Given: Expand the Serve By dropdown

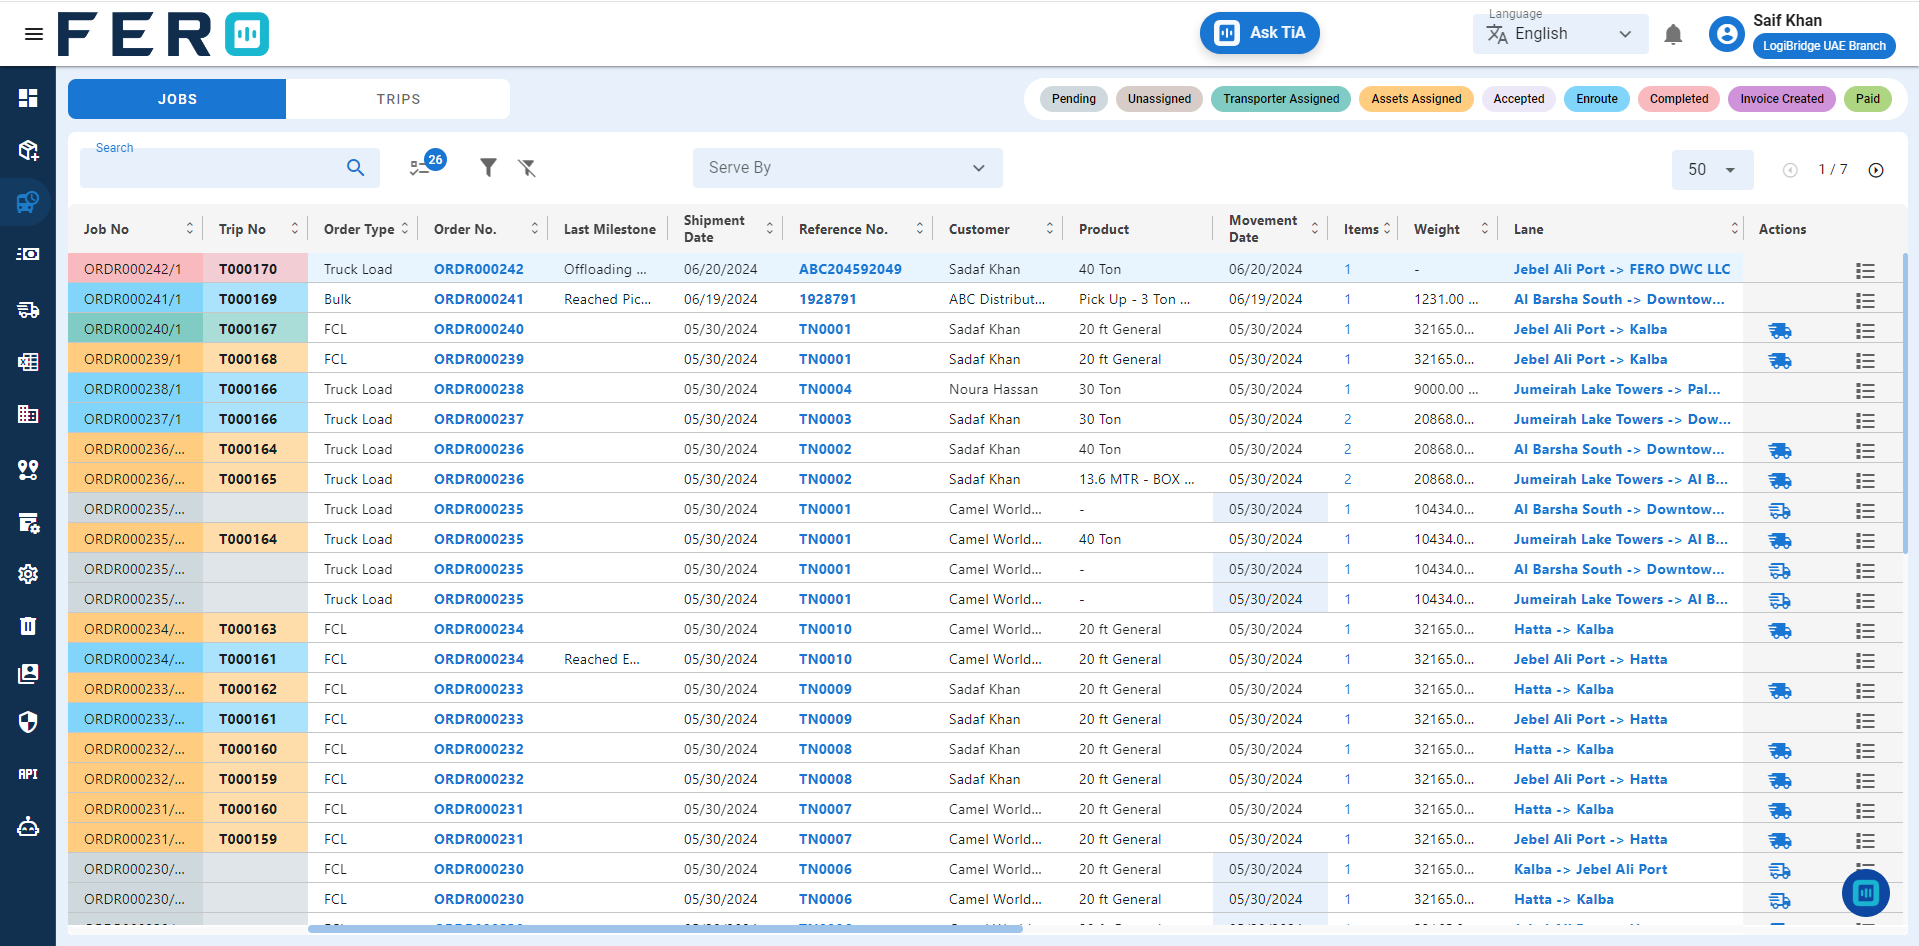Looking at the screenshot, I should [x=847, y=168].
